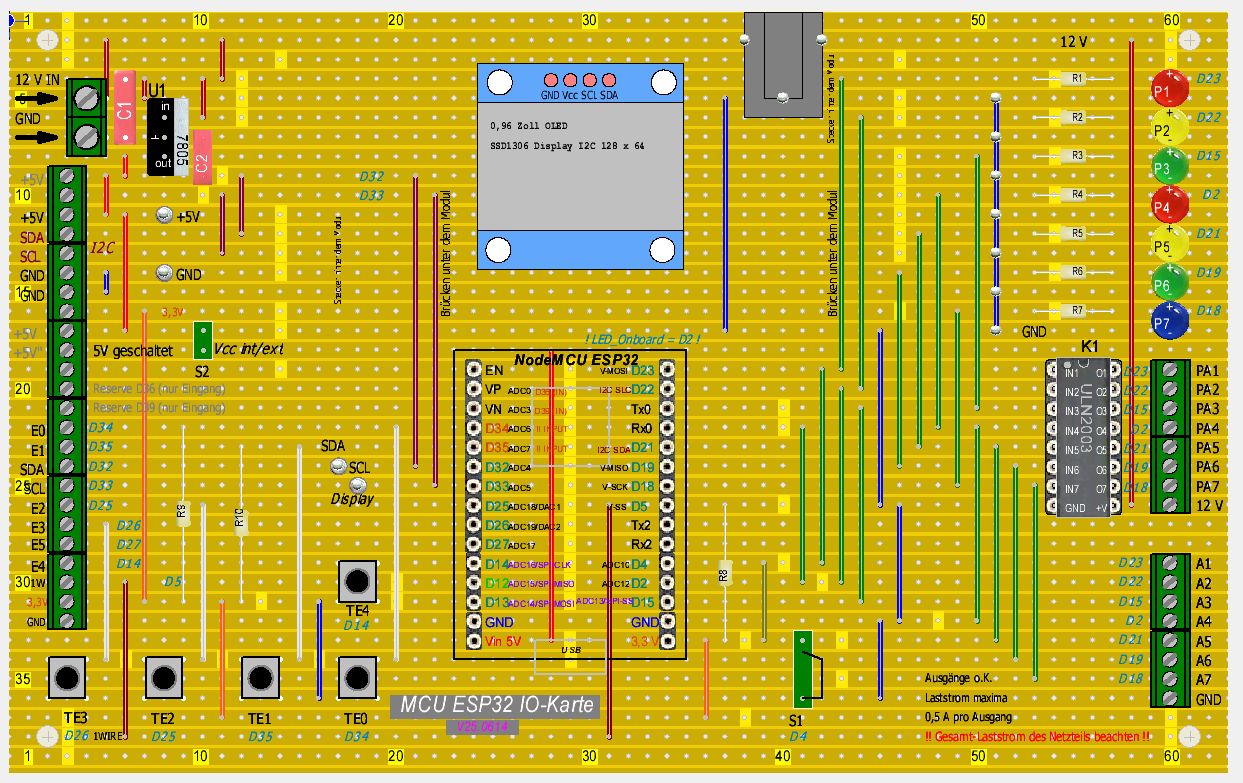
Task: Click the GND test point pad
Action: pos(165,273)
